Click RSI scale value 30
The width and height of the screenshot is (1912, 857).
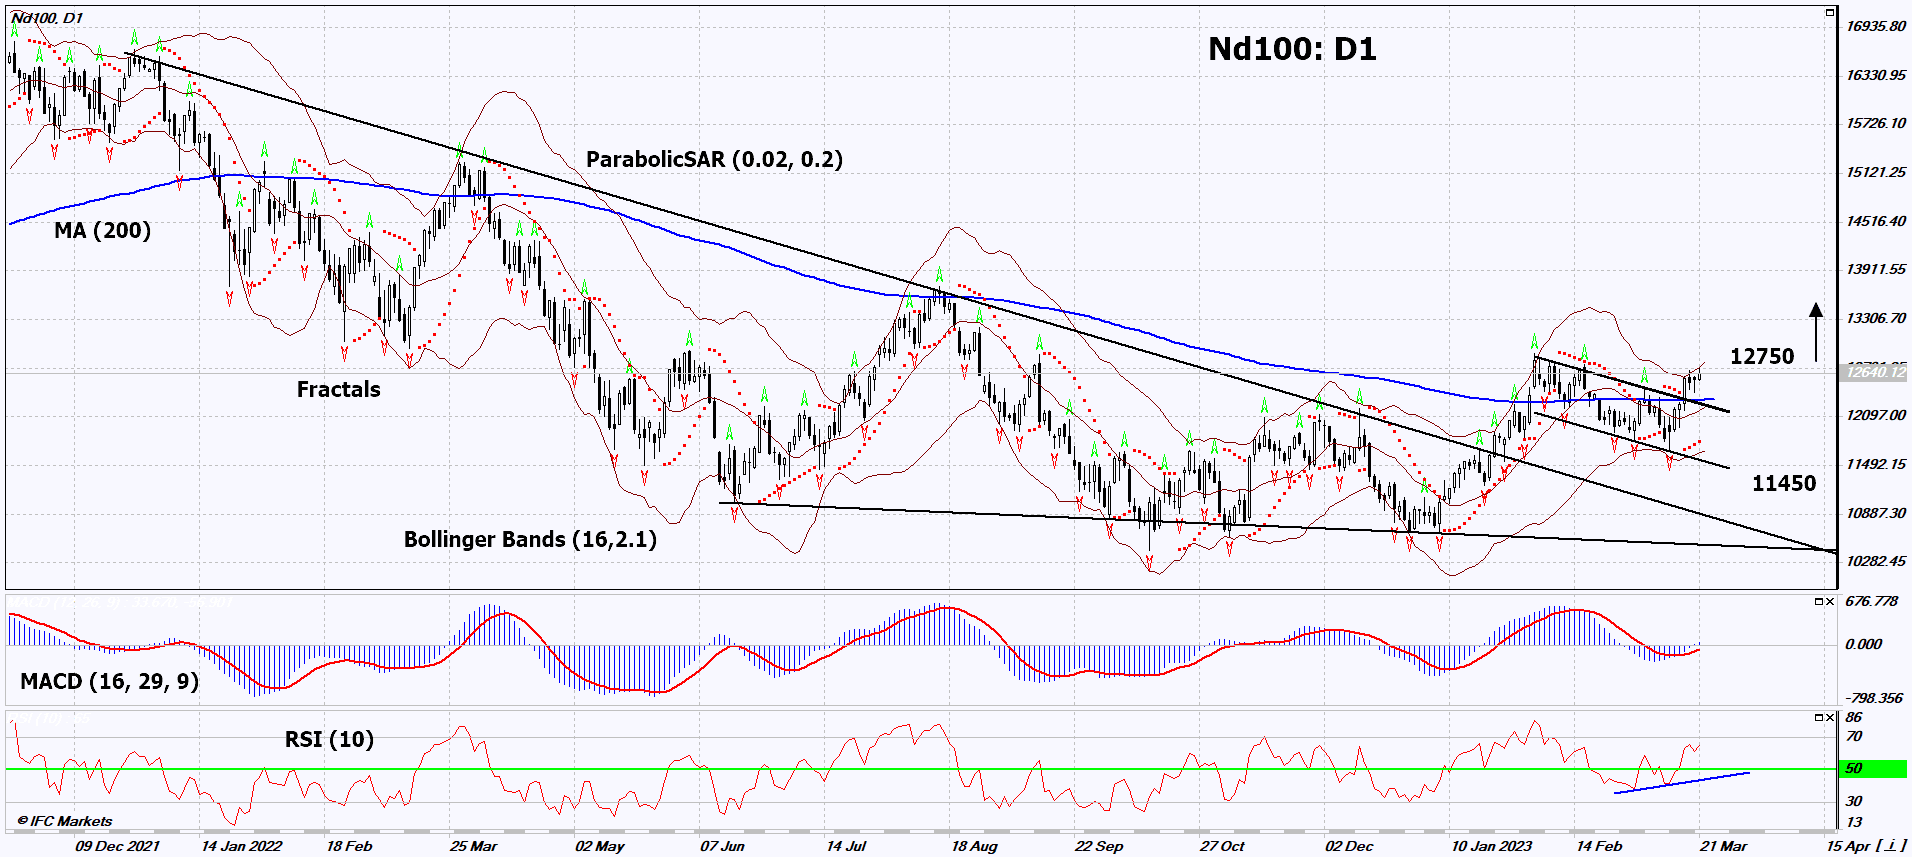pos(1854,801)
